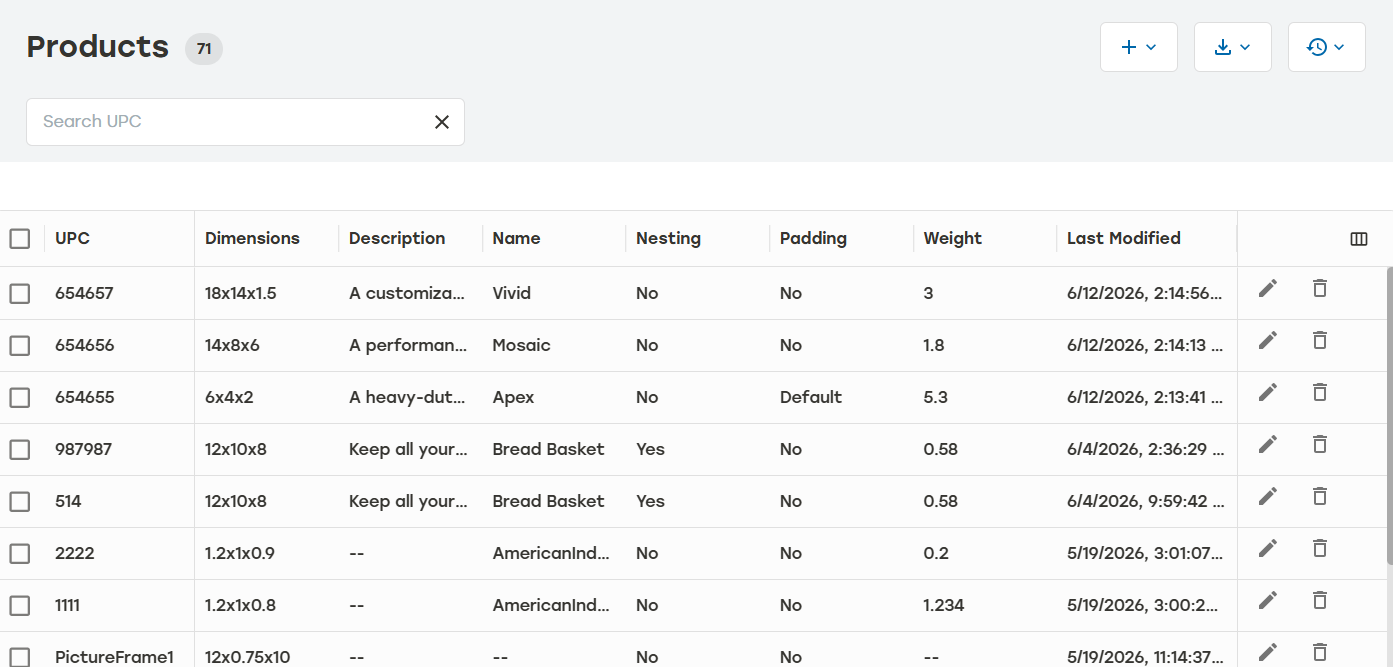
Task: Check the row for UPC 1111
Action: 20,606
